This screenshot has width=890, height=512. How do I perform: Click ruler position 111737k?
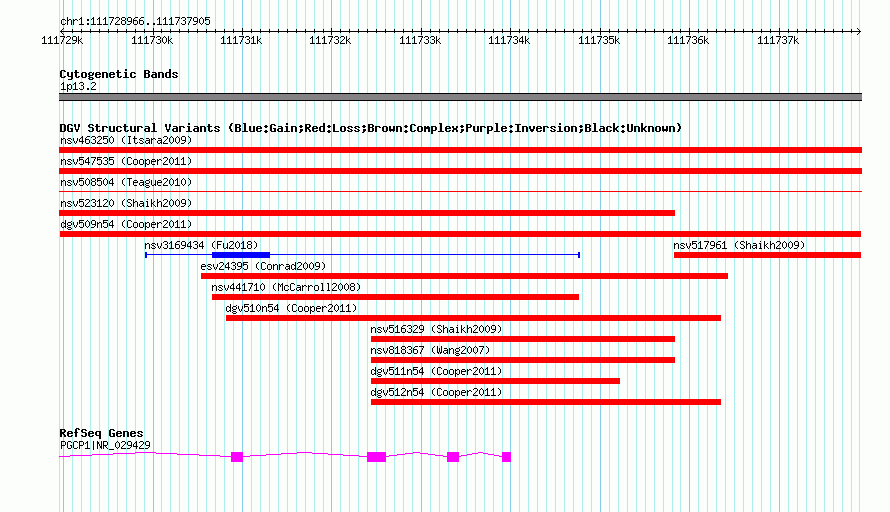click(x=778, y=40)
